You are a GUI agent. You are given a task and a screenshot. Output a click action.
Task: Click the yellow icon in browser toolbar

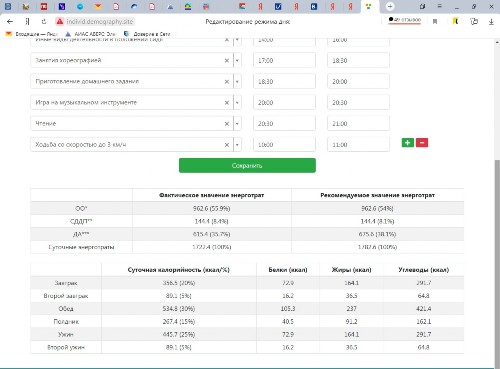pos(455,21)
